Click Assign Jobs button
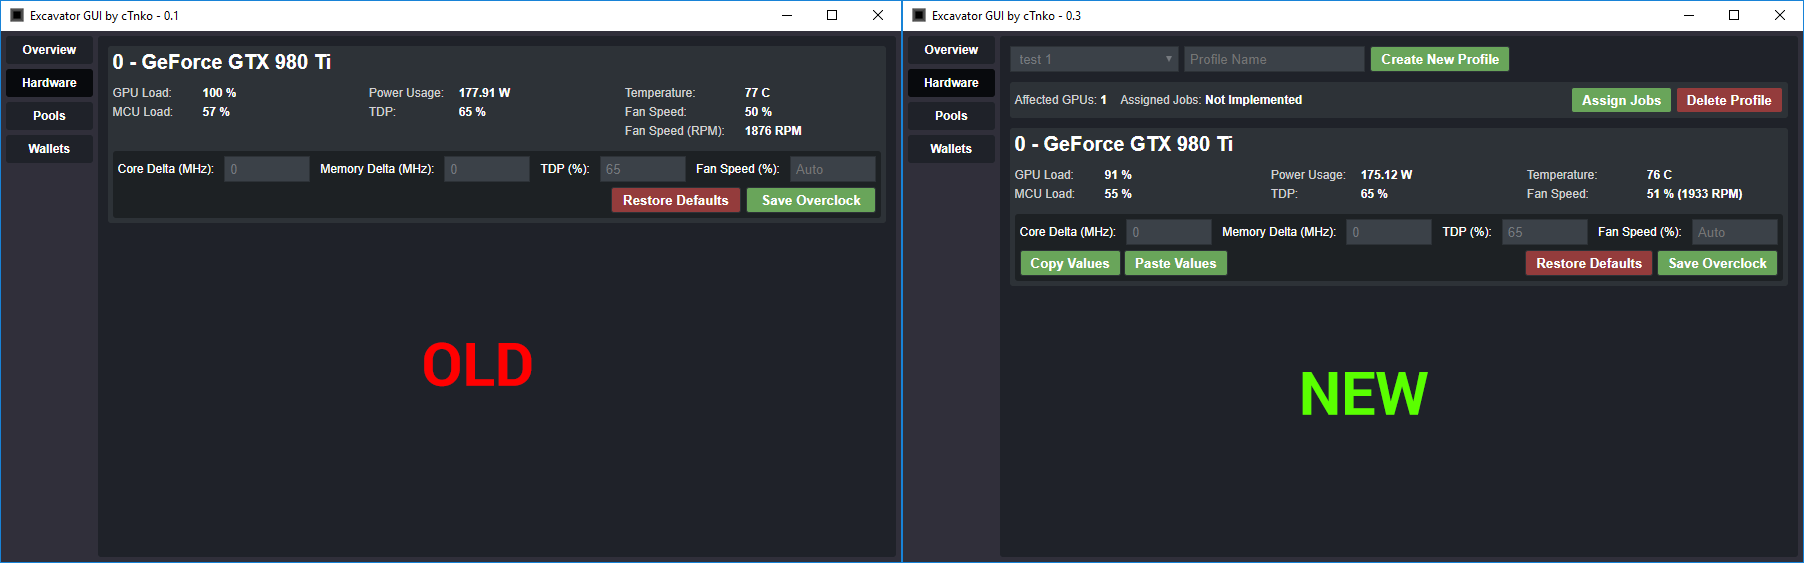 [x=1621, y=100]
